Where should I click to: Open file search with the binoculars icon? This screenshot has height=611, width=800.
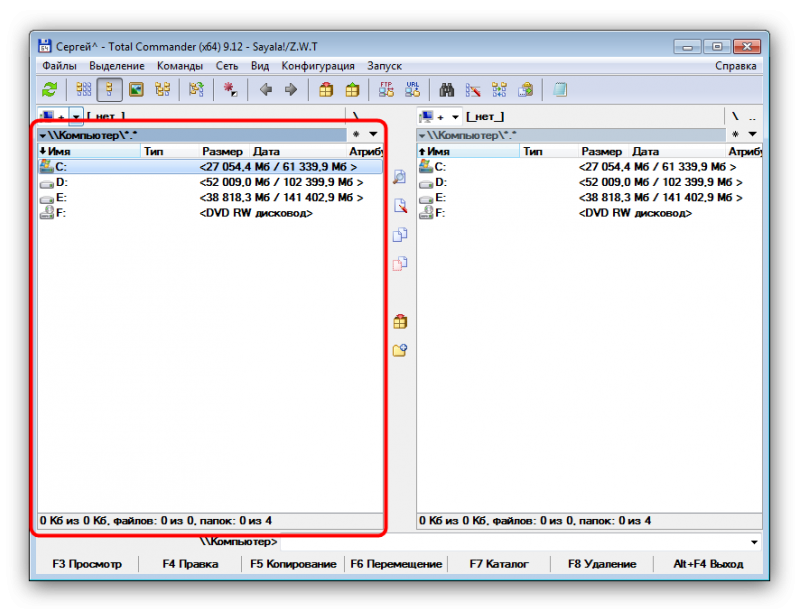click(447, 90)
